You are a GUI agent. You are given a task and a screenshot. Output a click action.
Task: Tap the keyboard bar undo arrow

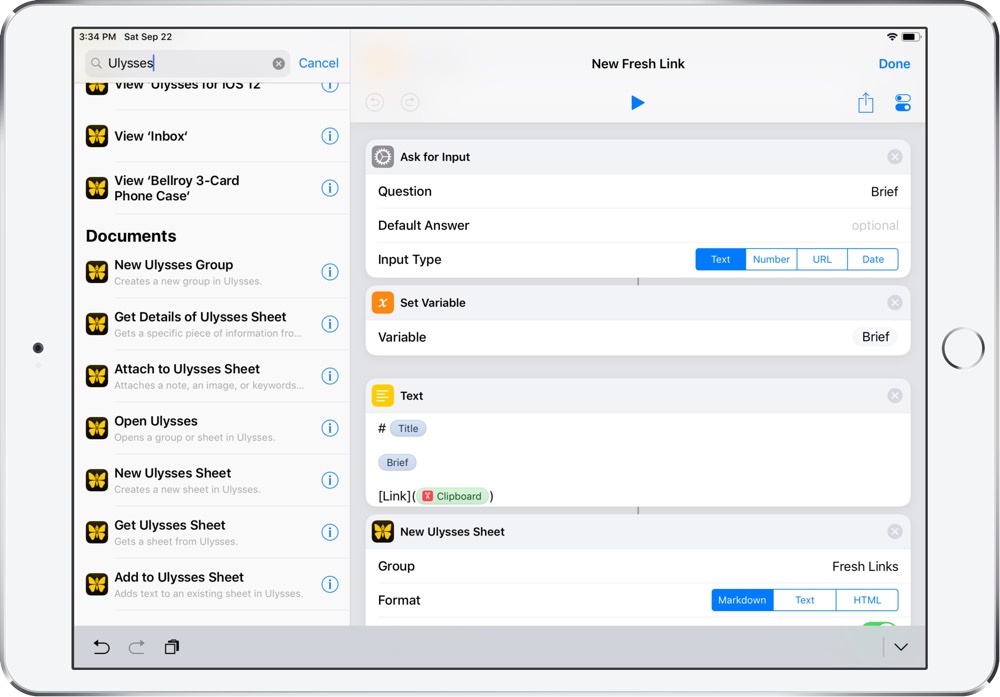pos(101,647)
